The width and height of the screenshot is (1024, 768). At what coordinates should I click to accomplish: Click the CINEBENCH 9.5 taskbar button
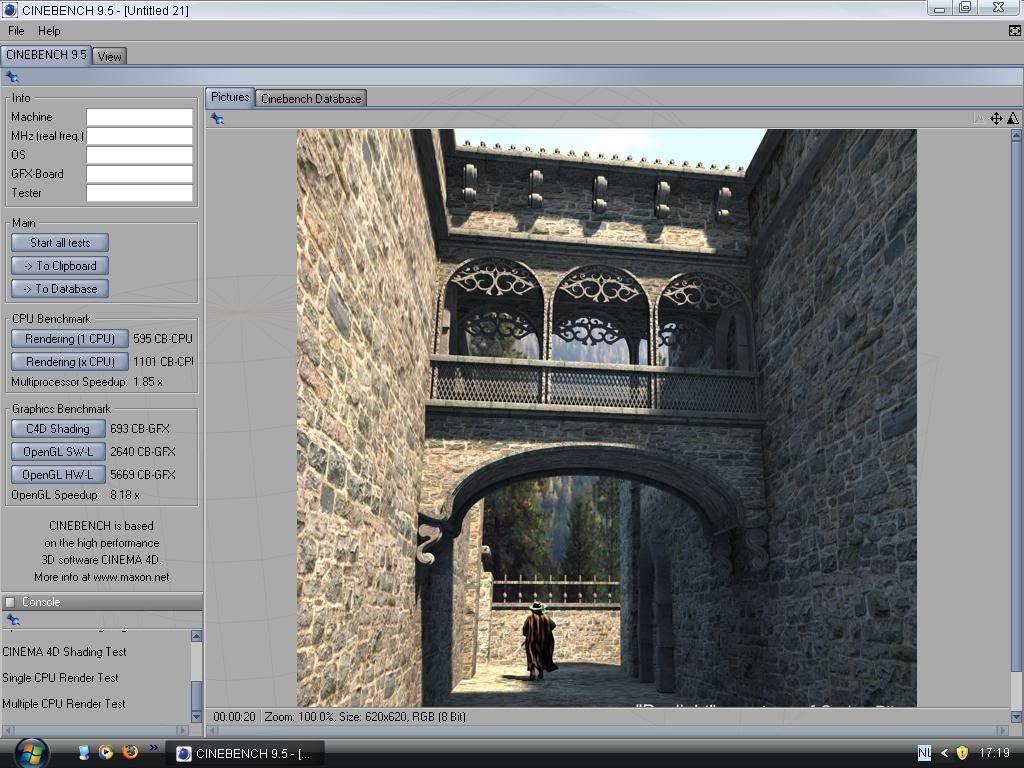244,754
